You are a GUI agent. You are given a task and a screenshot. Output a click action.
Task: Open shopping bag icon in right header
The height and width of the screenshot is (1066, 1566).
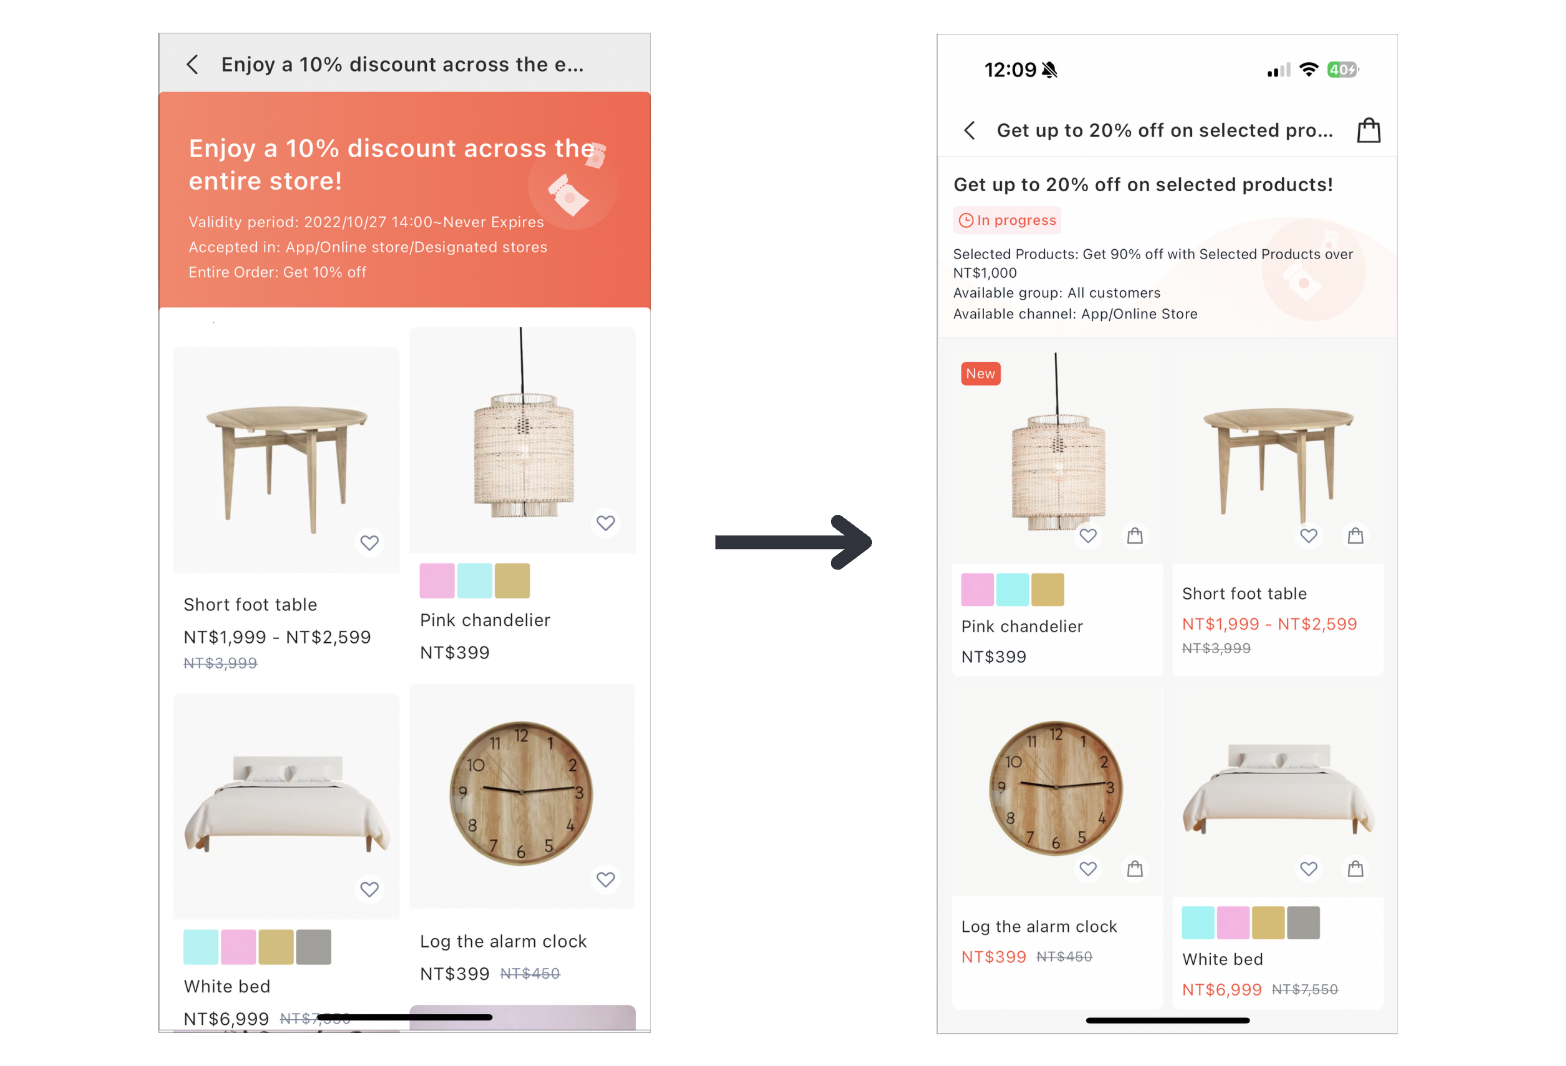1368,130
